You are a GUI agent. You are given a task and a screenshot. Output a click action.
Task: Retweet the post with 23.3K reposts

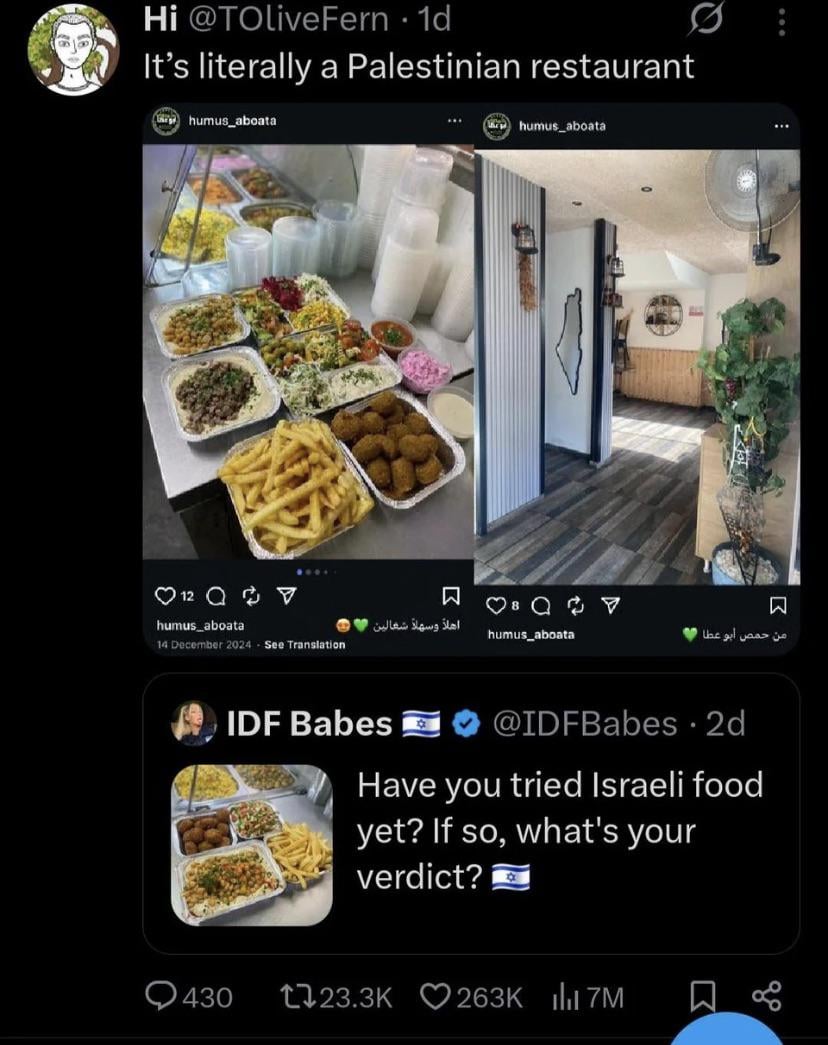pos(335,997)
